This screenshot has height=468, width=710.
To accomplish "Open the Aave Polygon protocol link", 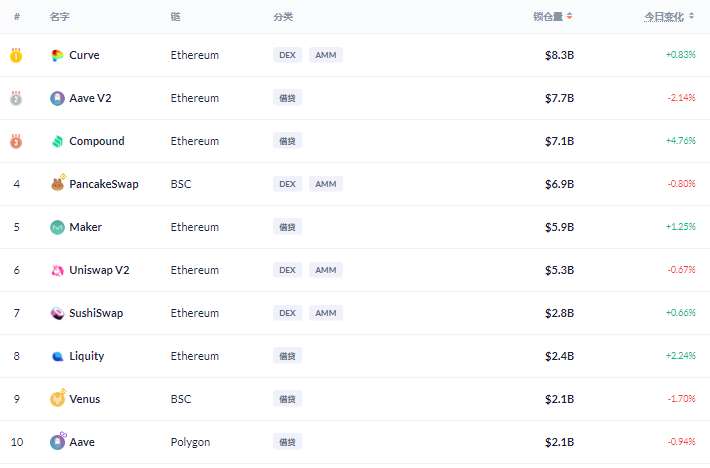I will click(82, 442).
